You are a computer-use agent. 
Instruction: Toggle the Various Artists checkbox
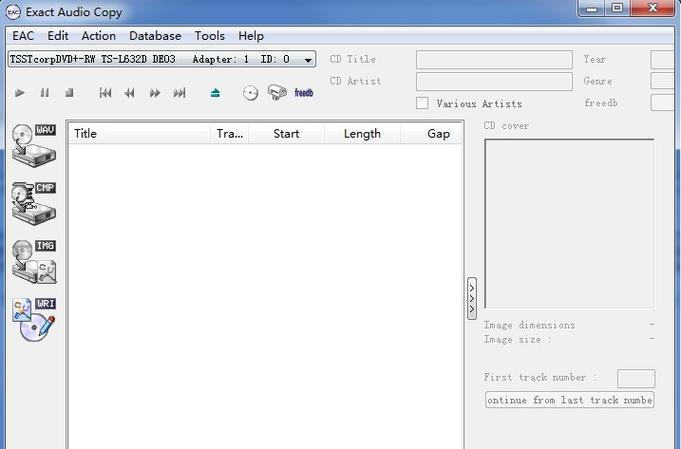point(422,103)
